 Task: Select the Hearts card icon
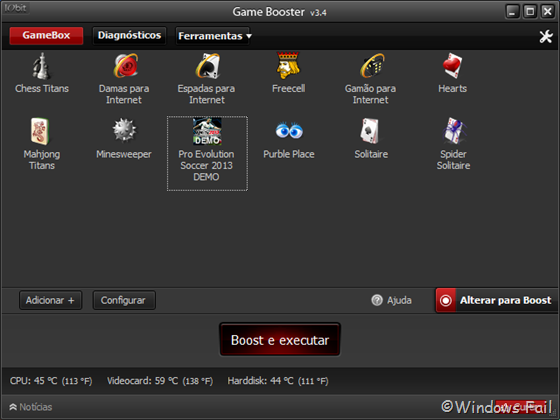pyautogui.click(x=452, y=66)
